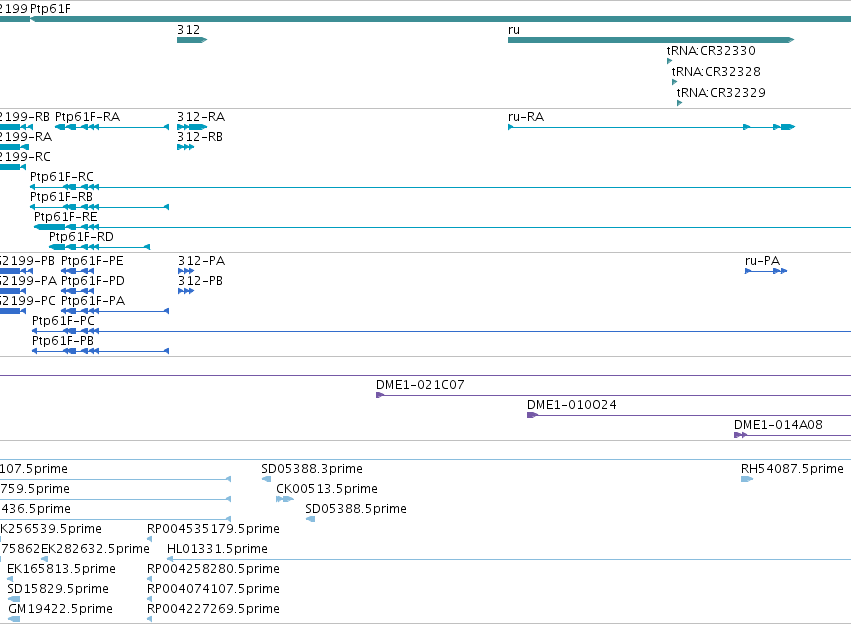This screenshot has height=624, width=851.
Task: Click EST SD05388.3prime
Action: coord(312,469)
